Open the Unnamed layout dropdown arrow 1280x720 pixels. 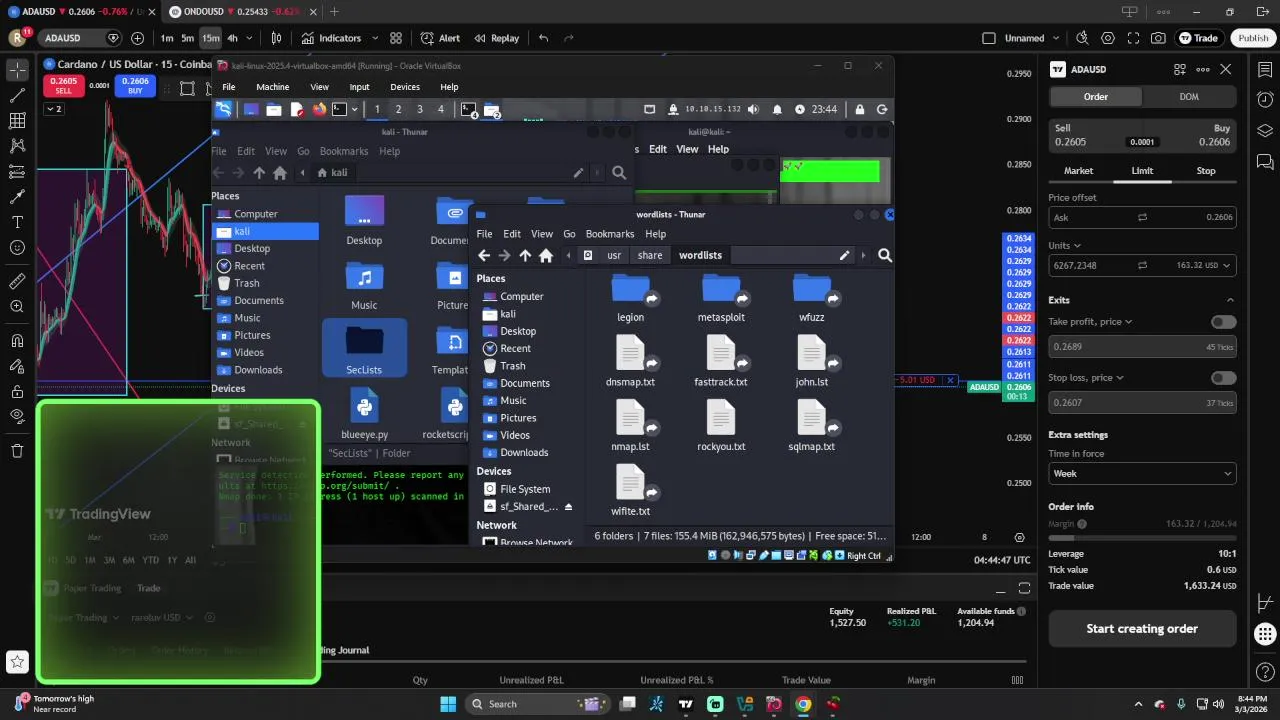tap(1054, 38)
